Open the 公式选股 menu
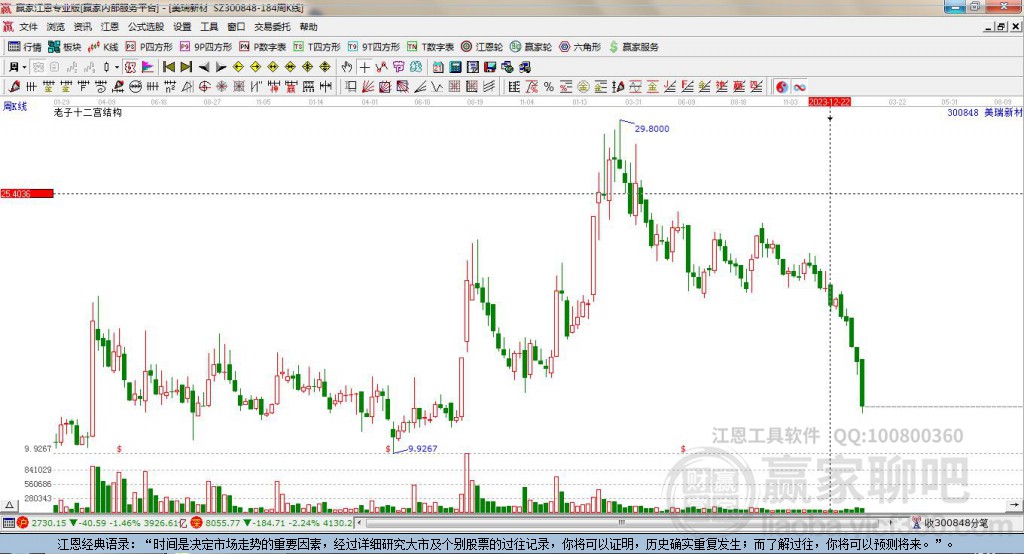This screenshot has height=554, width=1024. [x=146, y=27]
